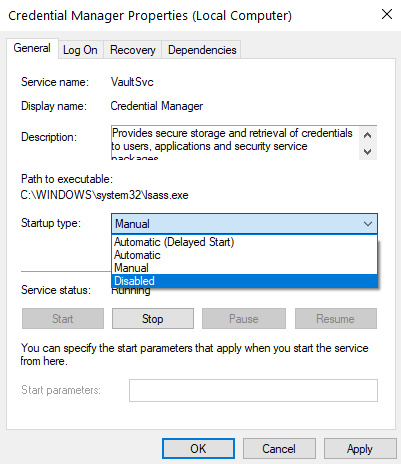Stop the Credential Manager service
Image resolution: width=401 pixels, height=464 pixels.
point(153,319)
